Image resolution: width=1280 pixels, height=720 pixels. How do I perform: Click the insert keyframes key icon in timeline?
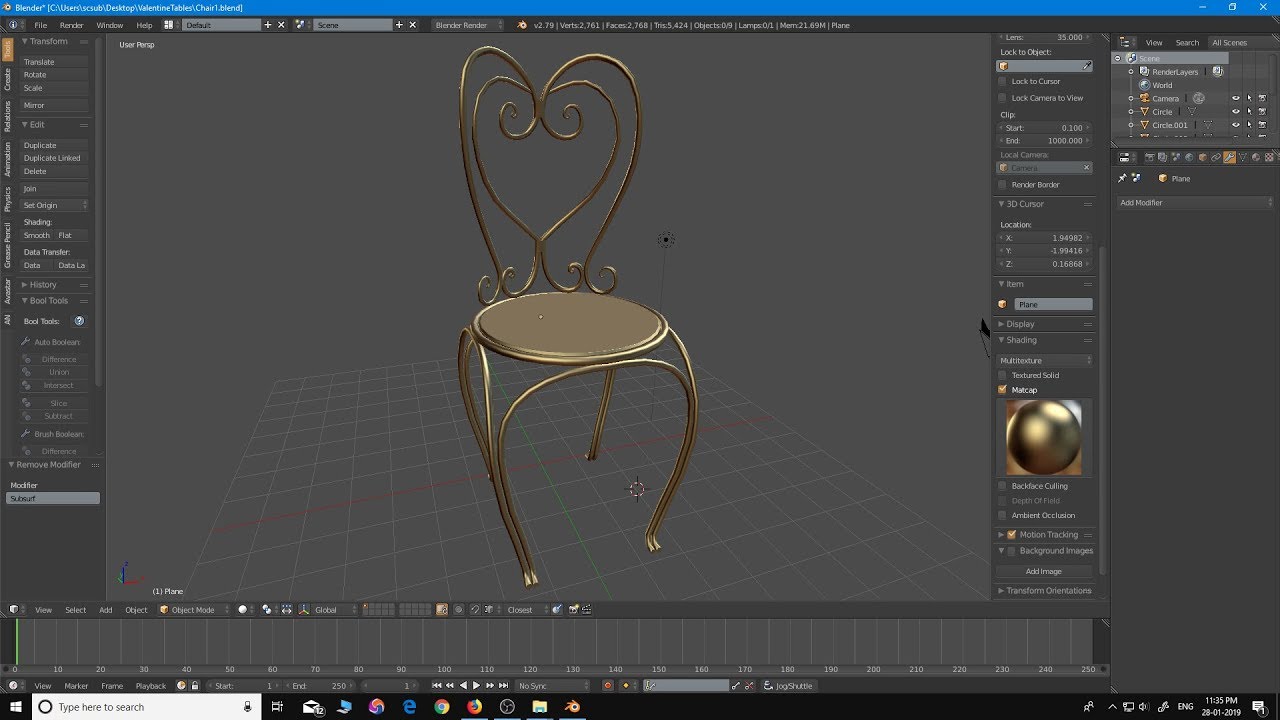pos(735,686)
